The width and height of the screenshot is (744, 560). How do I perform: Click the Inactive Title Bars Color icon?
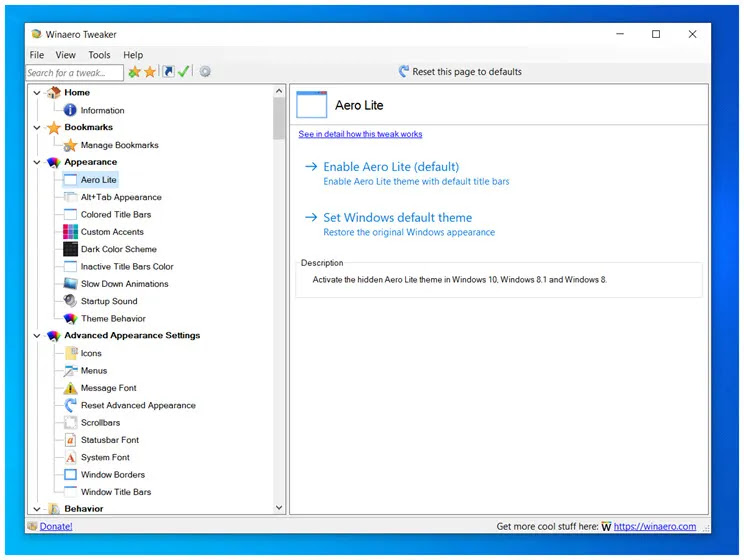click(70, 267)
